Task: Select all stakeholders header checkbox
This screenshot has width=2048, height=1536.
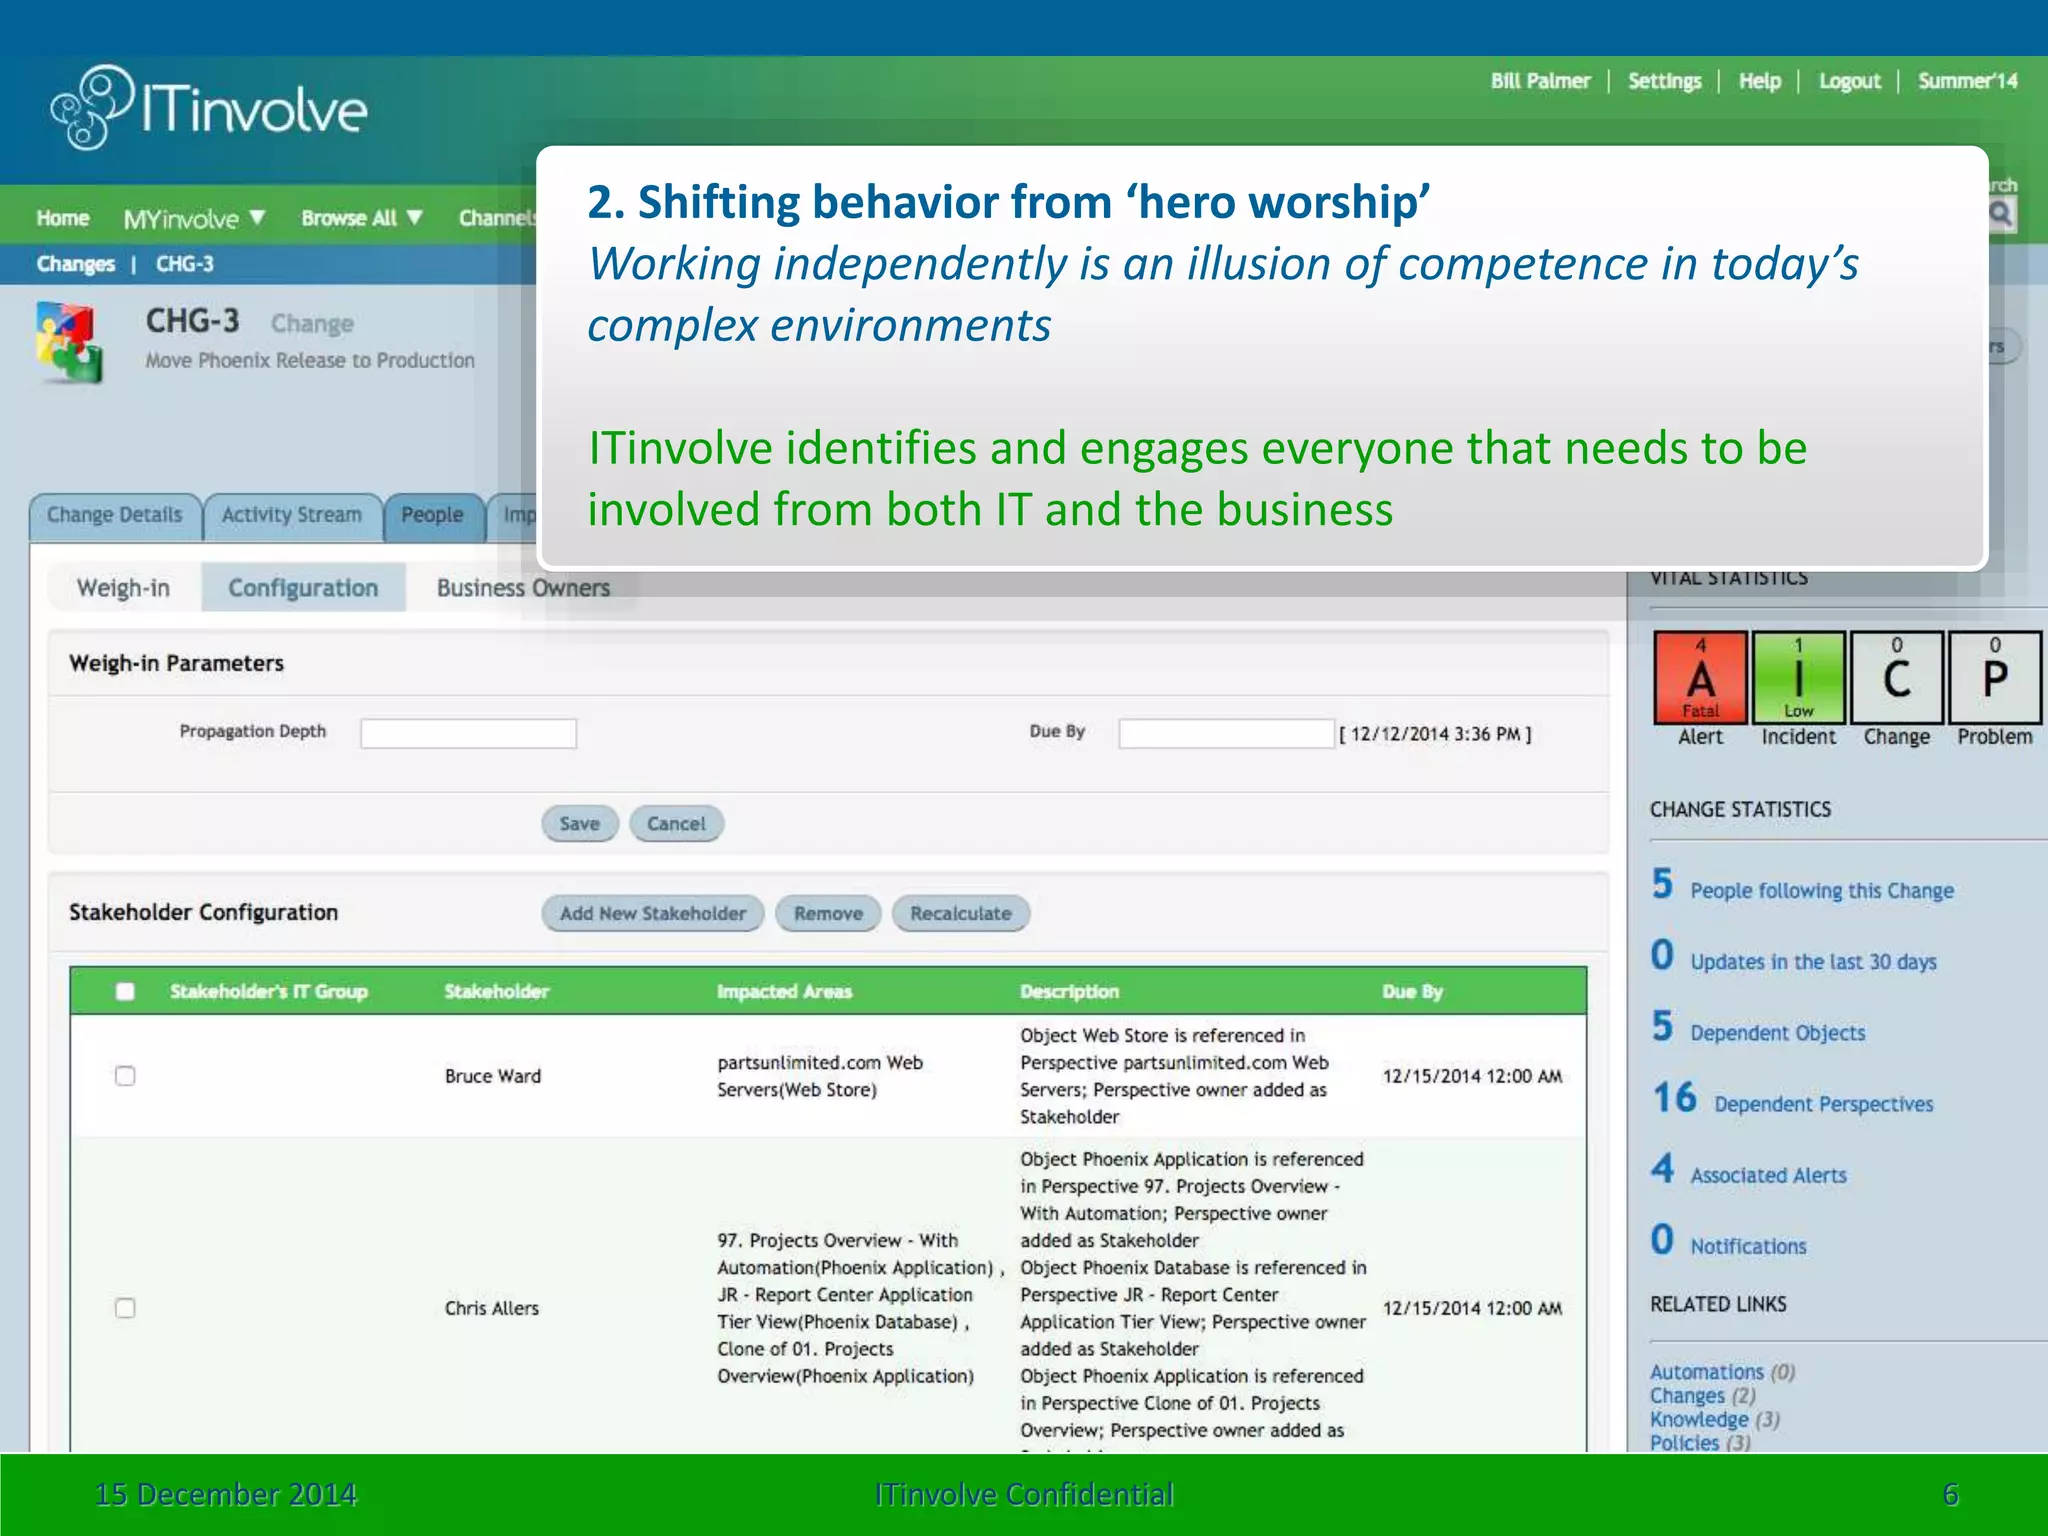Action: pos(125,991)
